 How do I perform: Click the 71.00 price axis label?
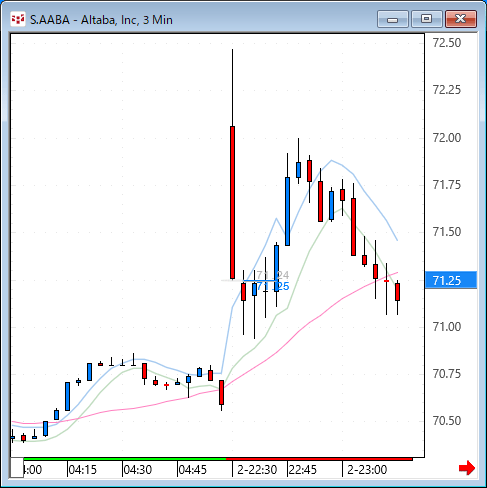coord(447,327)
